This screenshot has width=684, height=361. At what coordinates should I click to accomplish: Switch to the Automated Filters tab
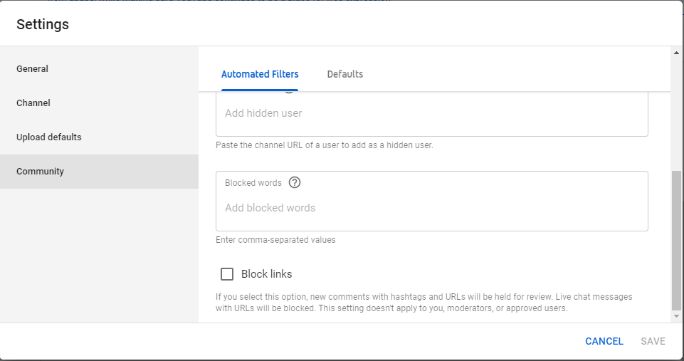pyautogui.click(x=260, y=74)
